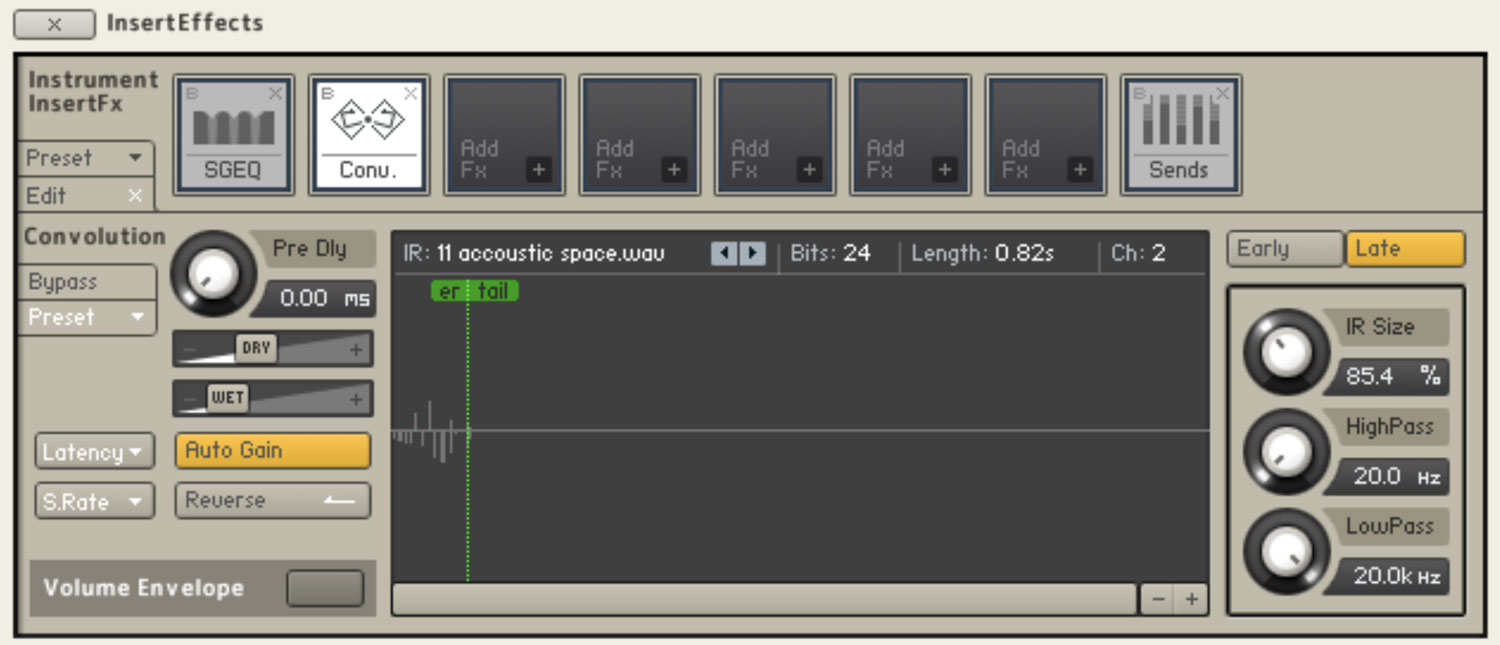Open the S.Rate dropdown

(95, 502)
